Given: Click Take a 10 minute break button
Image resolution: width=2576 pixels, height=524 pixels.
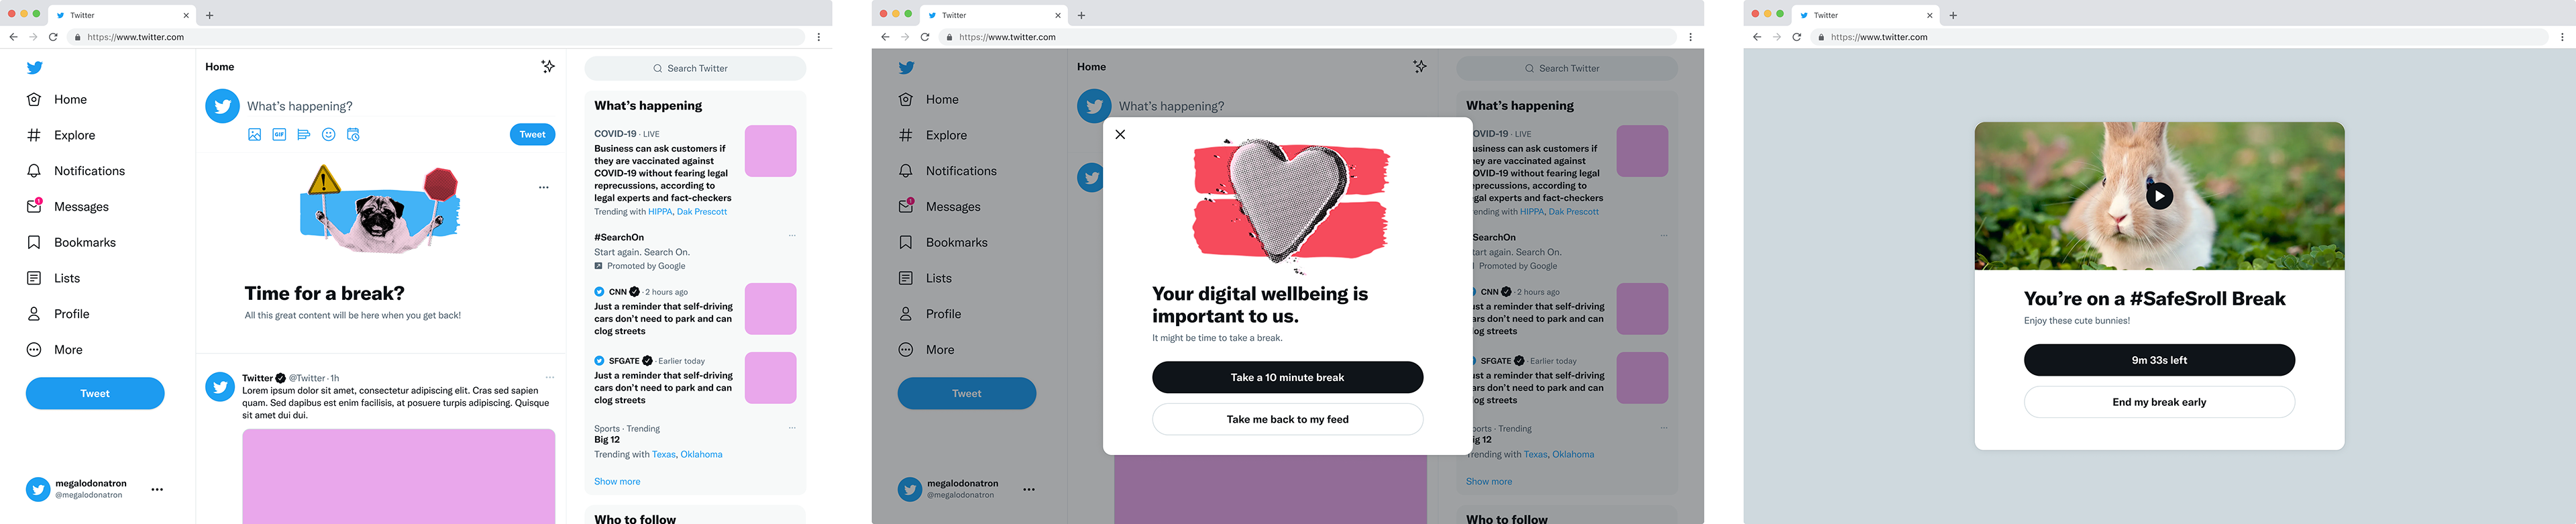Looking at the screenshot, I should click(1287, 377).
